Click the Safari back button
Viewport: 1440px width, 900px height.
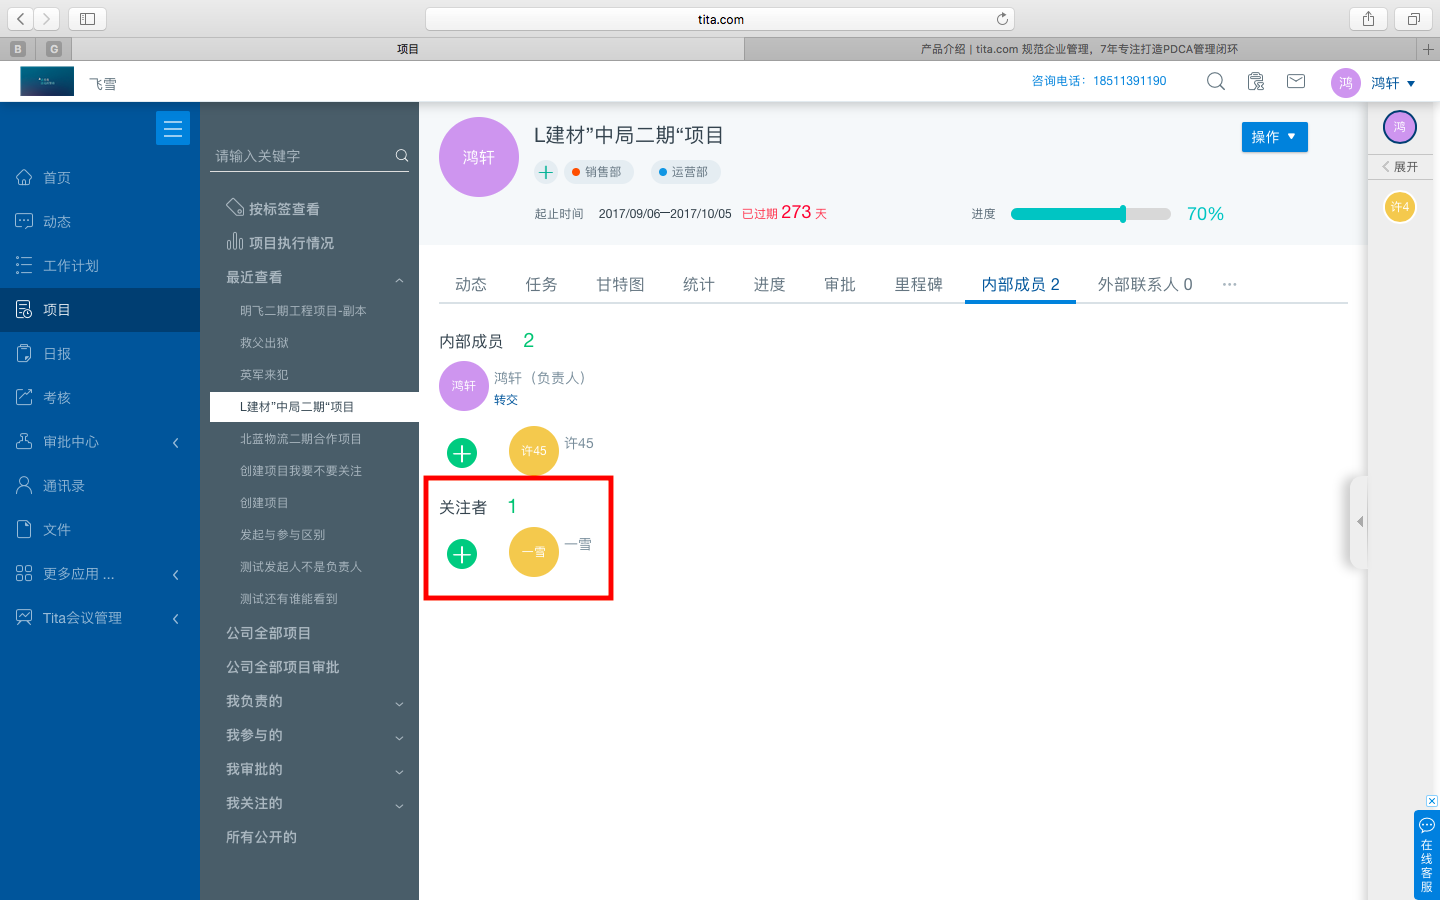21,19
